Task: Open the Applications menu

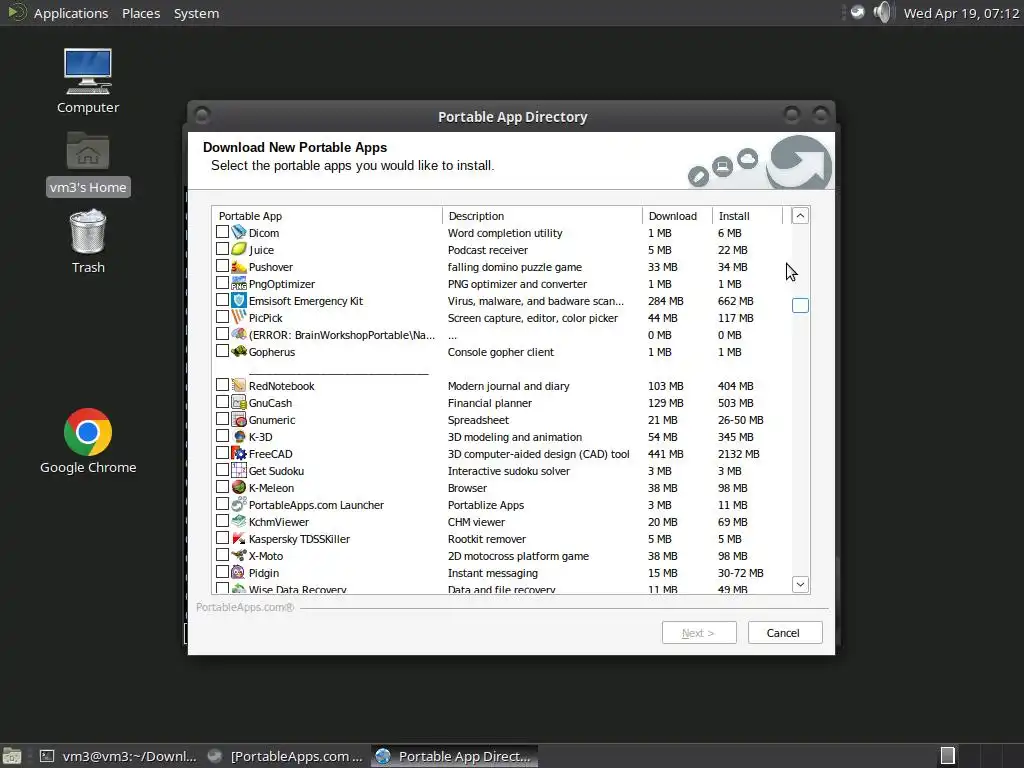Action: [71, 13]
